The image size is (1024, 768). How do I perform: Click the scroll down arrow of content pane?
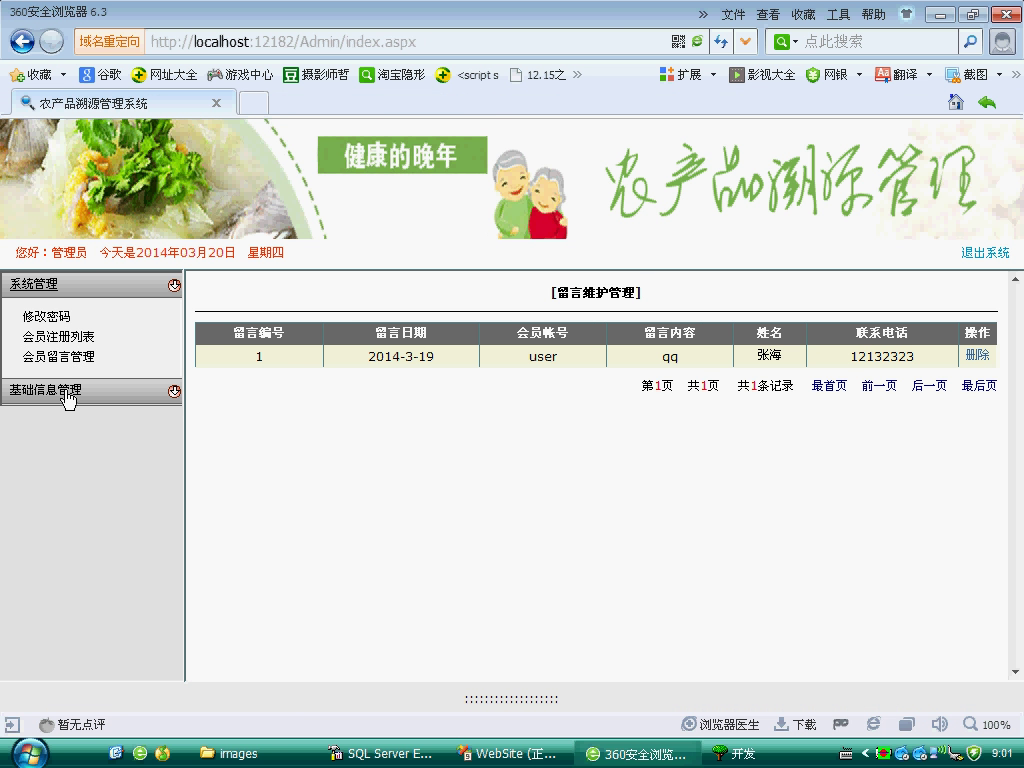click(1015, 672)
